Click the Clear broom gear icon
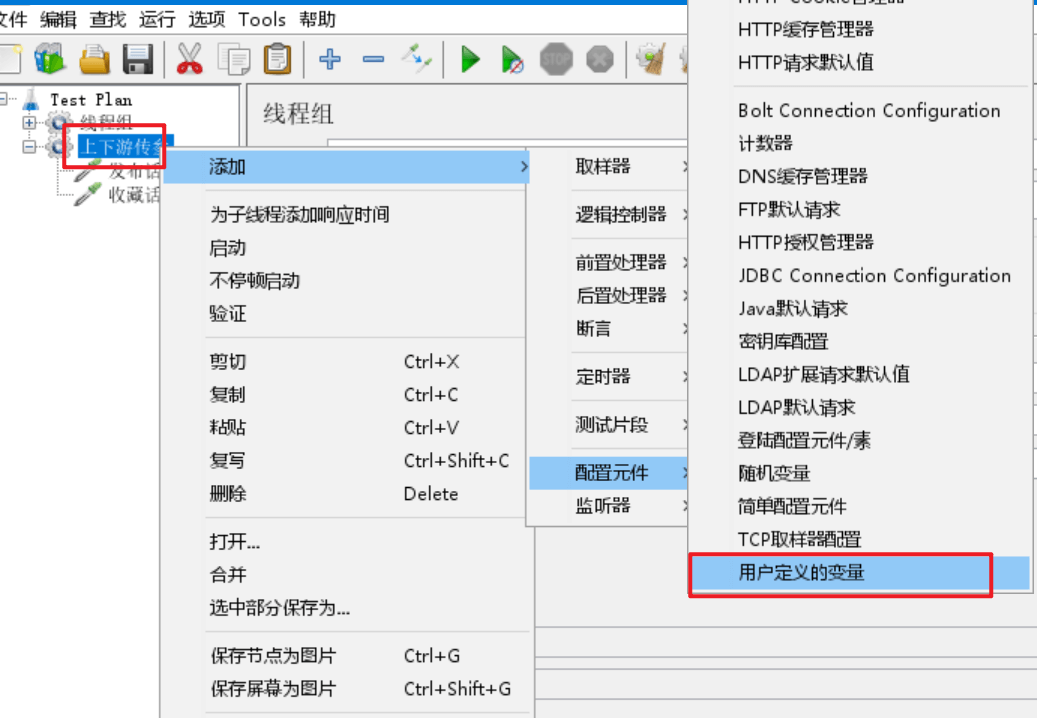 651,60
